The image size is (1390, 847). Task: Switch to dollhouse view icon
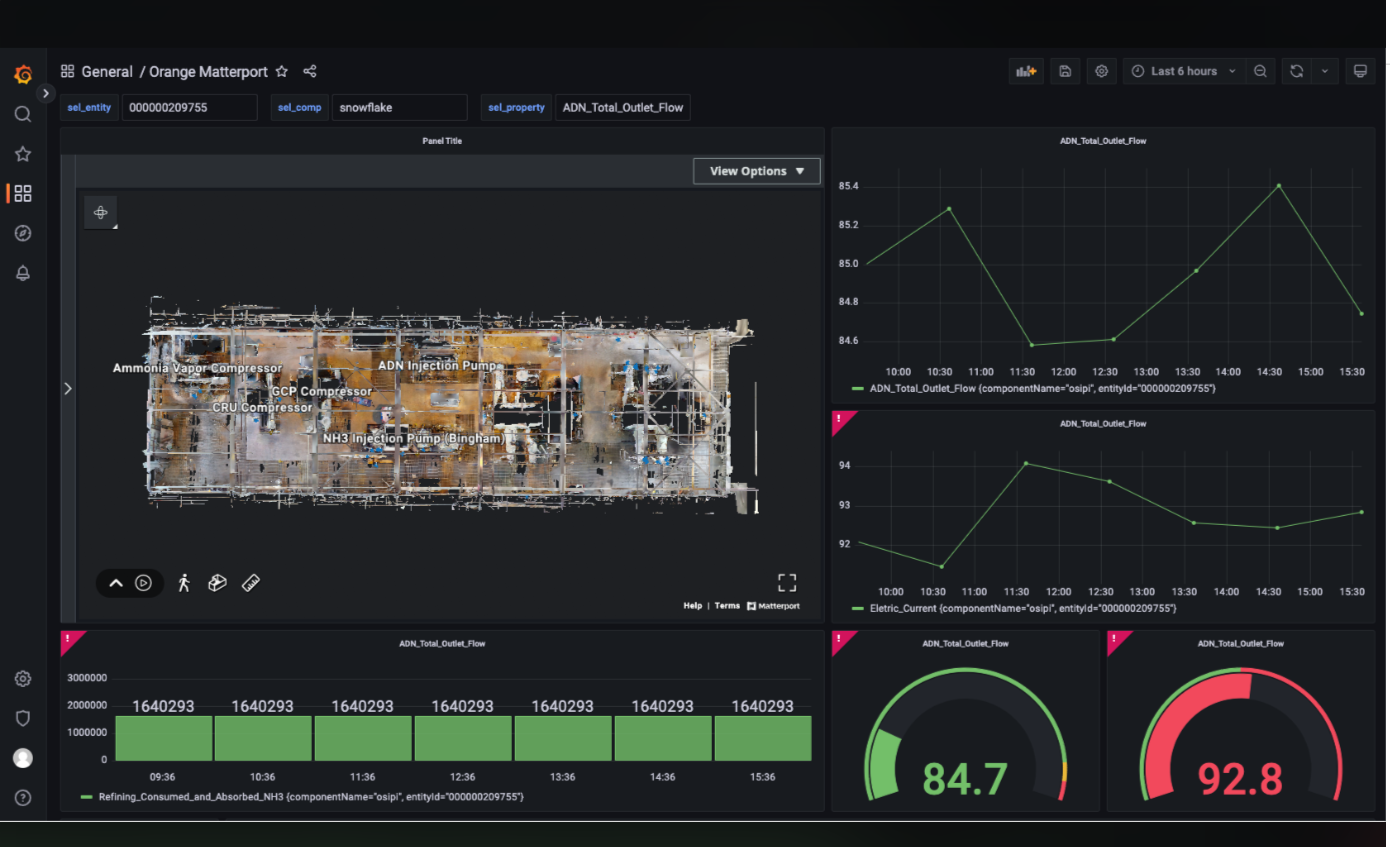click(x=217, y=583)
